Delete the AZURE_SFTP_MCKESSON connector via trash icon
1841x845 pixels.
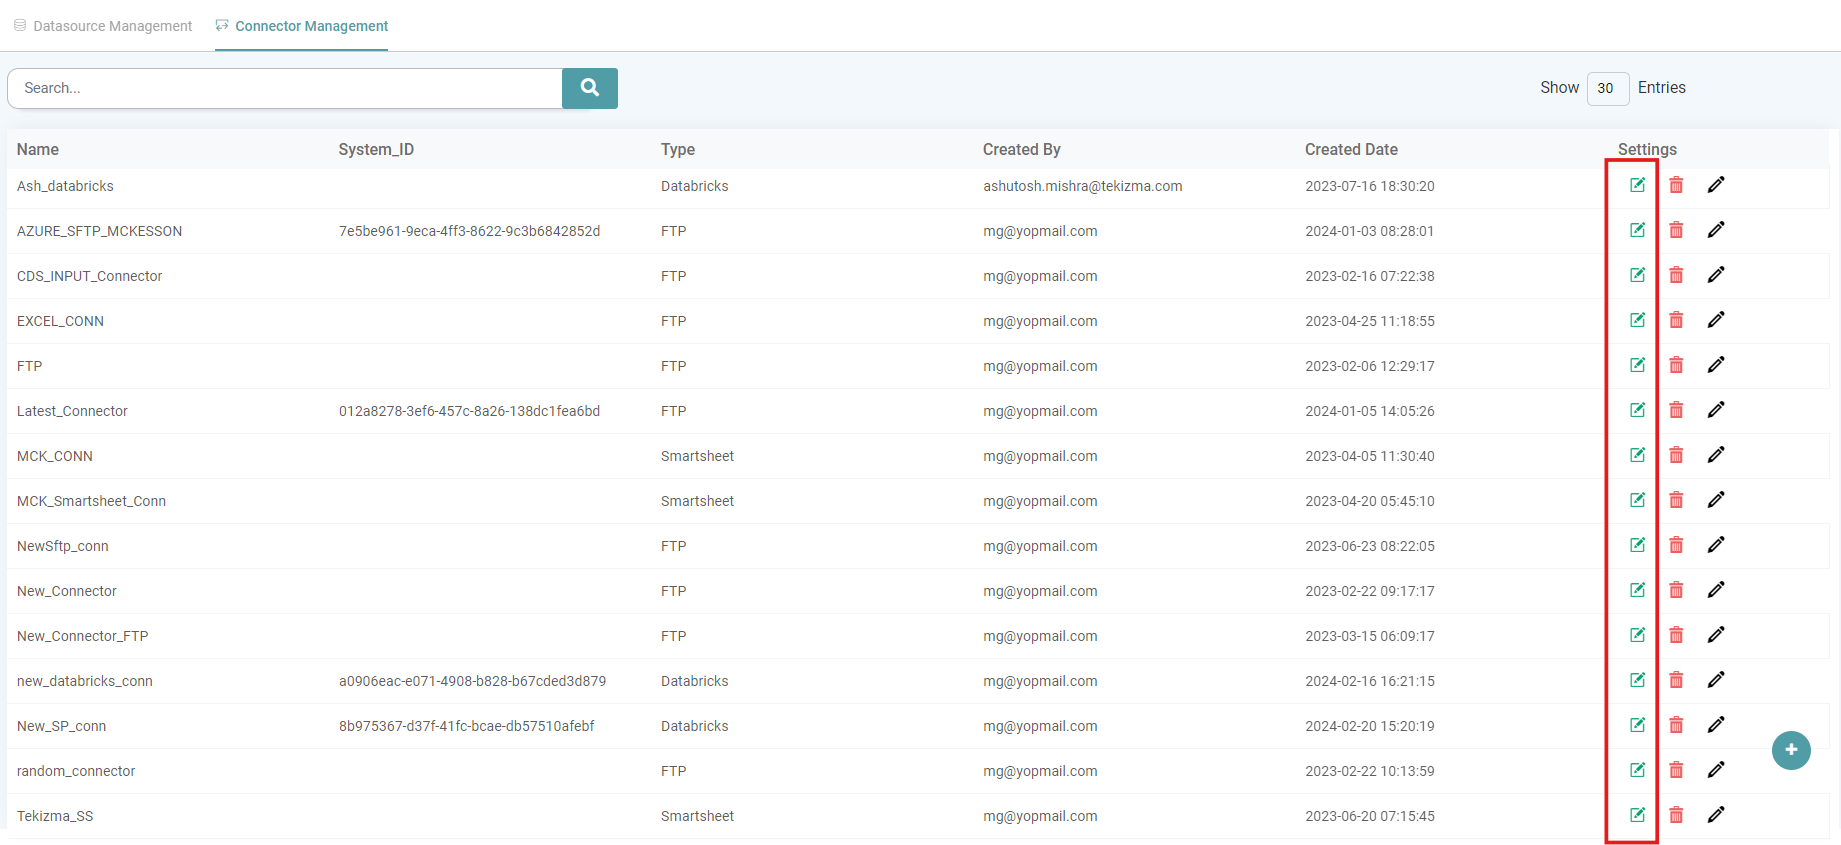1676,230
